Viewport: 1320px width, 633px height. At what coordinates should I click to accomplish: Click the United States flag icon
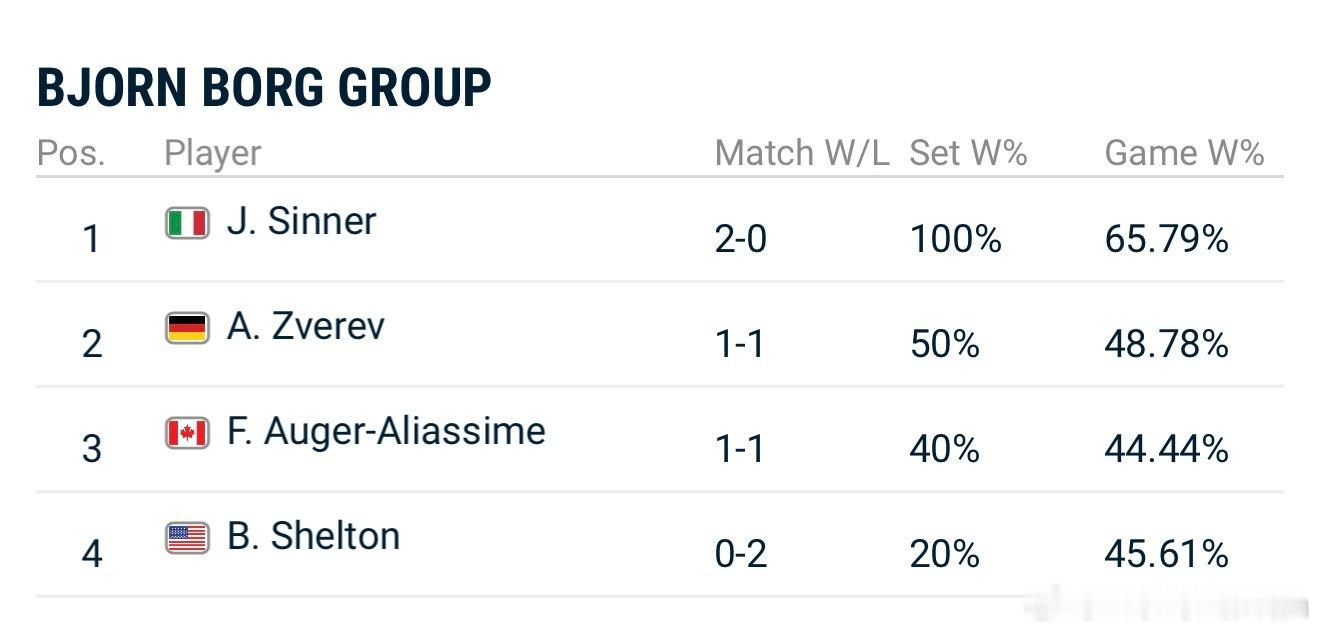point(187,538)
